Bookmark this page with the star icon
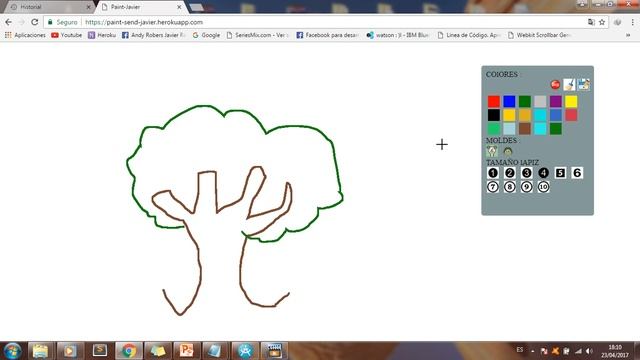Screen dimensions: 640x360 [602, 22]
